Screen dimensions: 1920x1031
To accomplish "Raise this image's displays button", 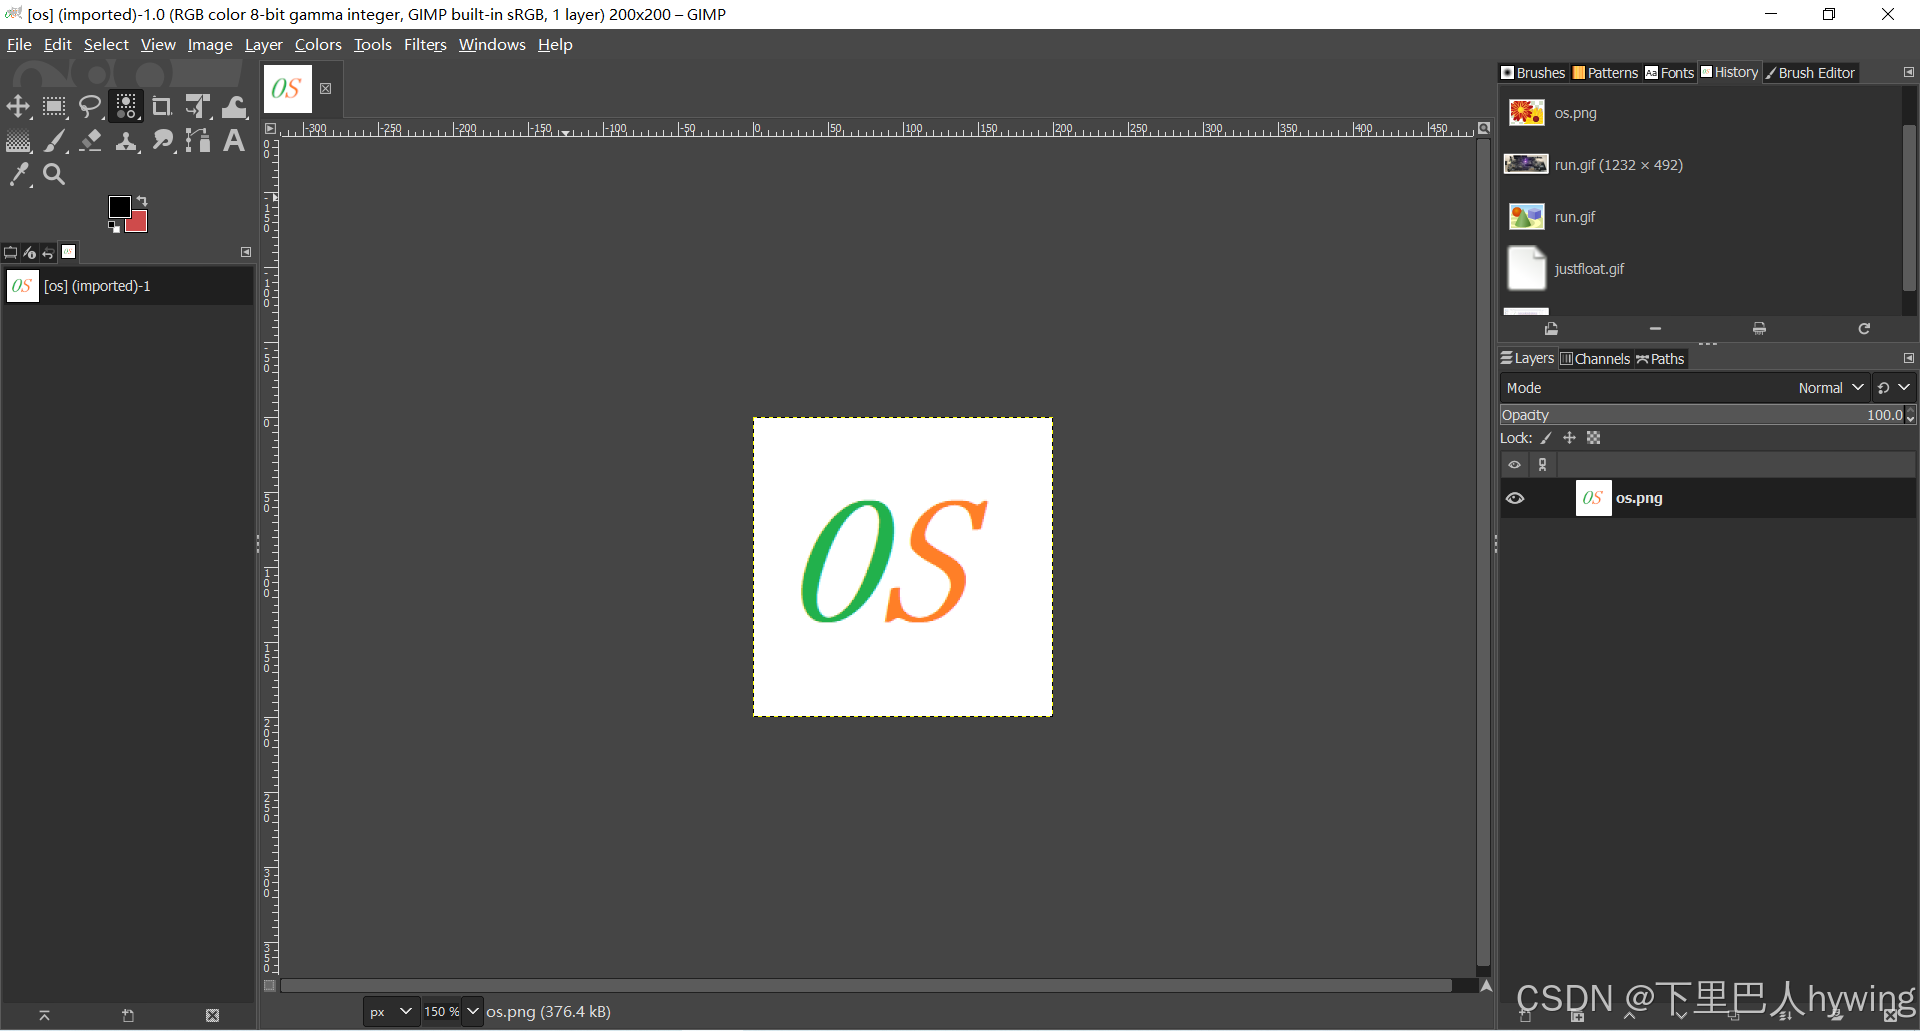I will click(44, 1016).
